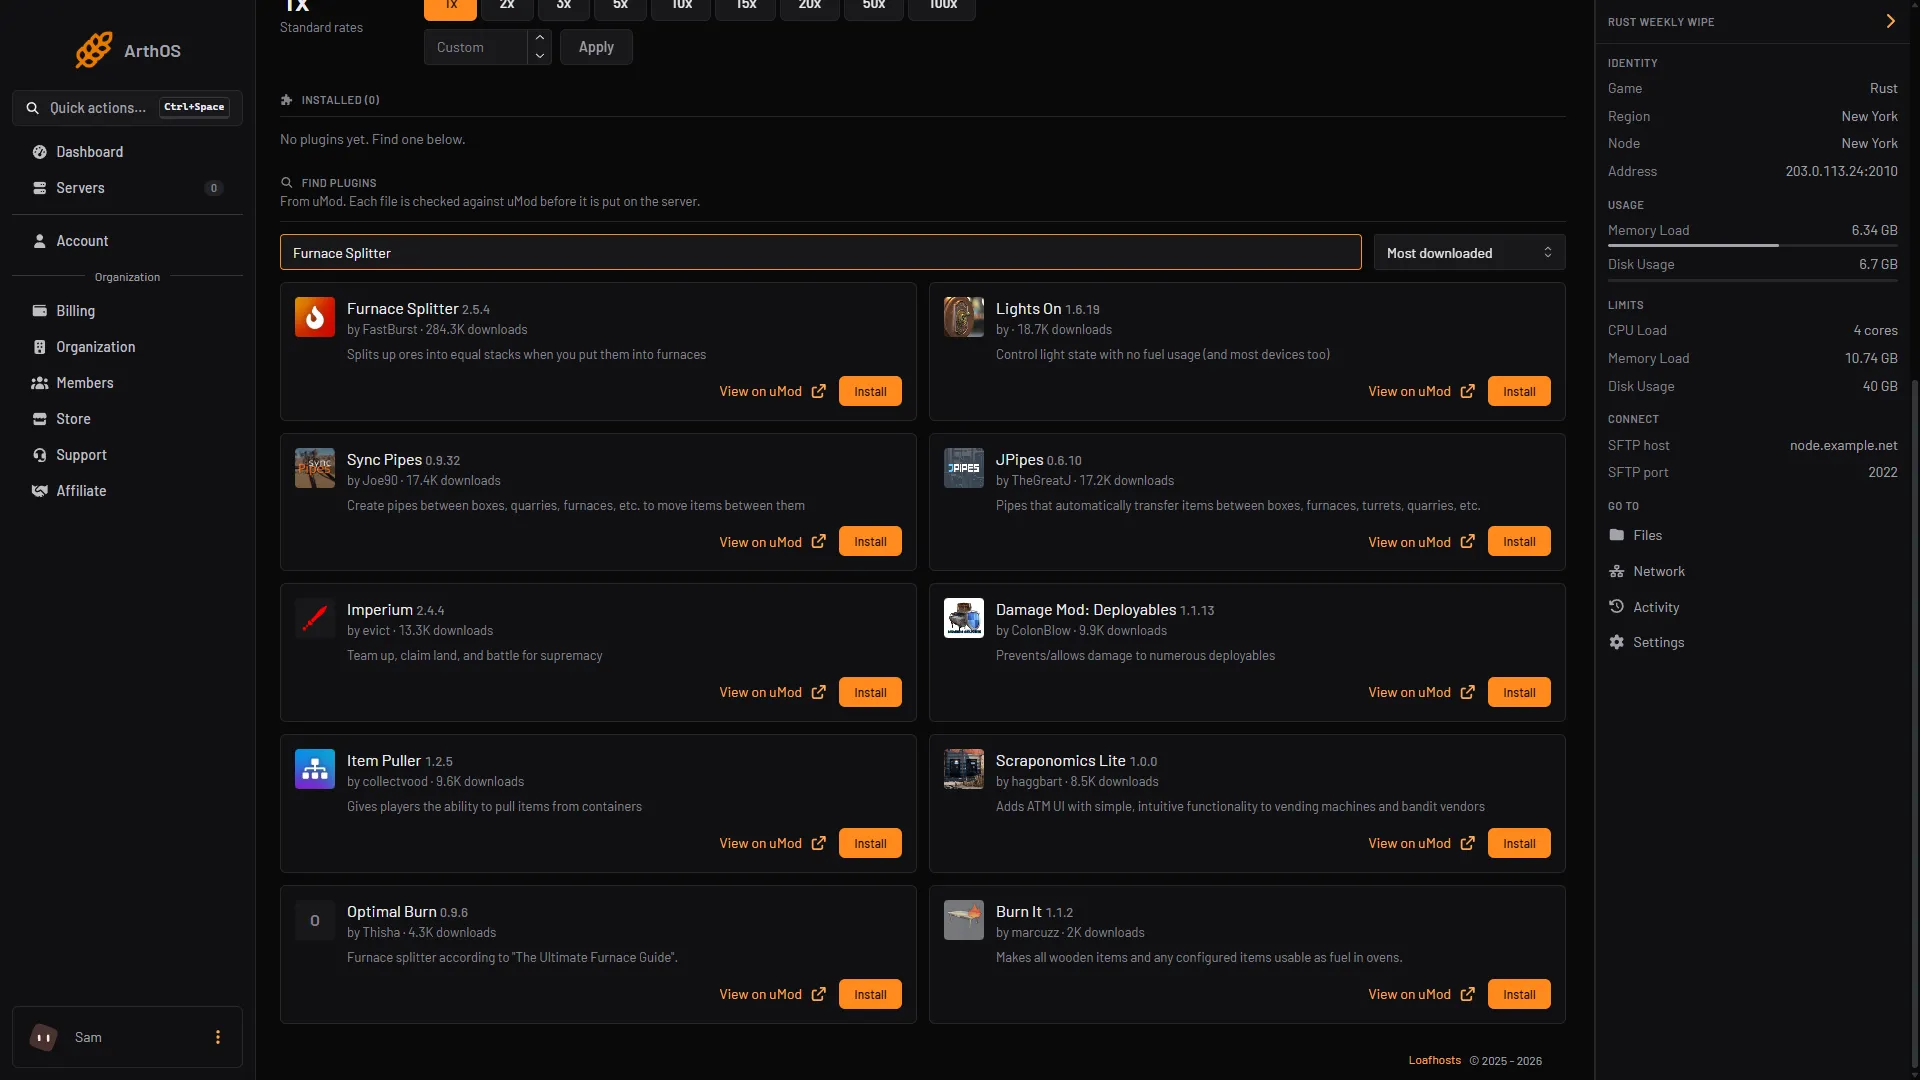
Task: Open Sam's user options menu (three dots)
Action: click(218, 1037)
